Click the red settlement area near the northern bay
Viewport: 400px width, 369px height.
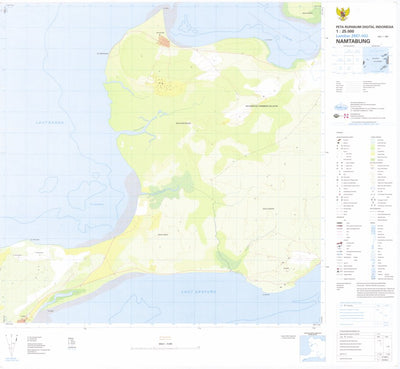click(x=164, y=42)
